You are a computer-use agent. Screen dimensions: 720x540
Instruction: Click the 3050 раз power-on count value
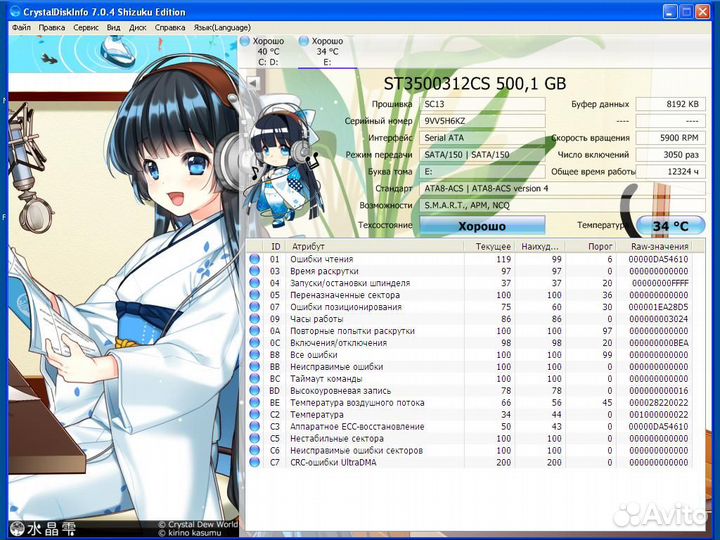670,155
